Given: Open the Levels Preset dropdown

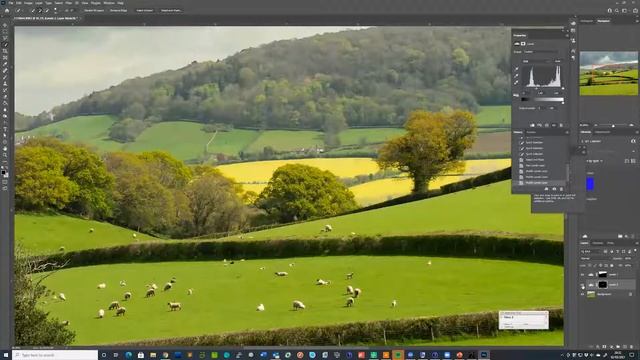Looking at the screenshot, I should 541,52.
